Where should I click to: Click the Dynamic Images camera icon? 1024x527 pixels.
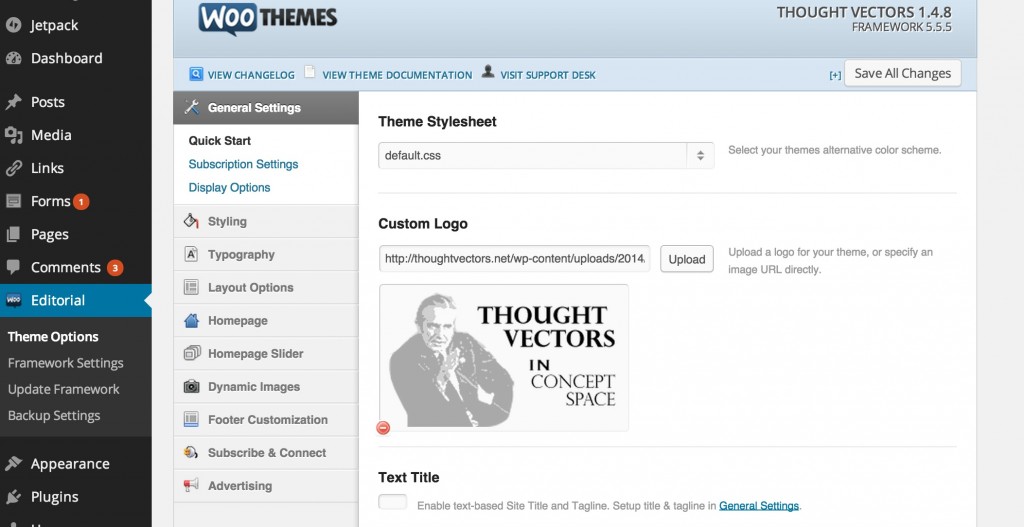pos(191,387)
